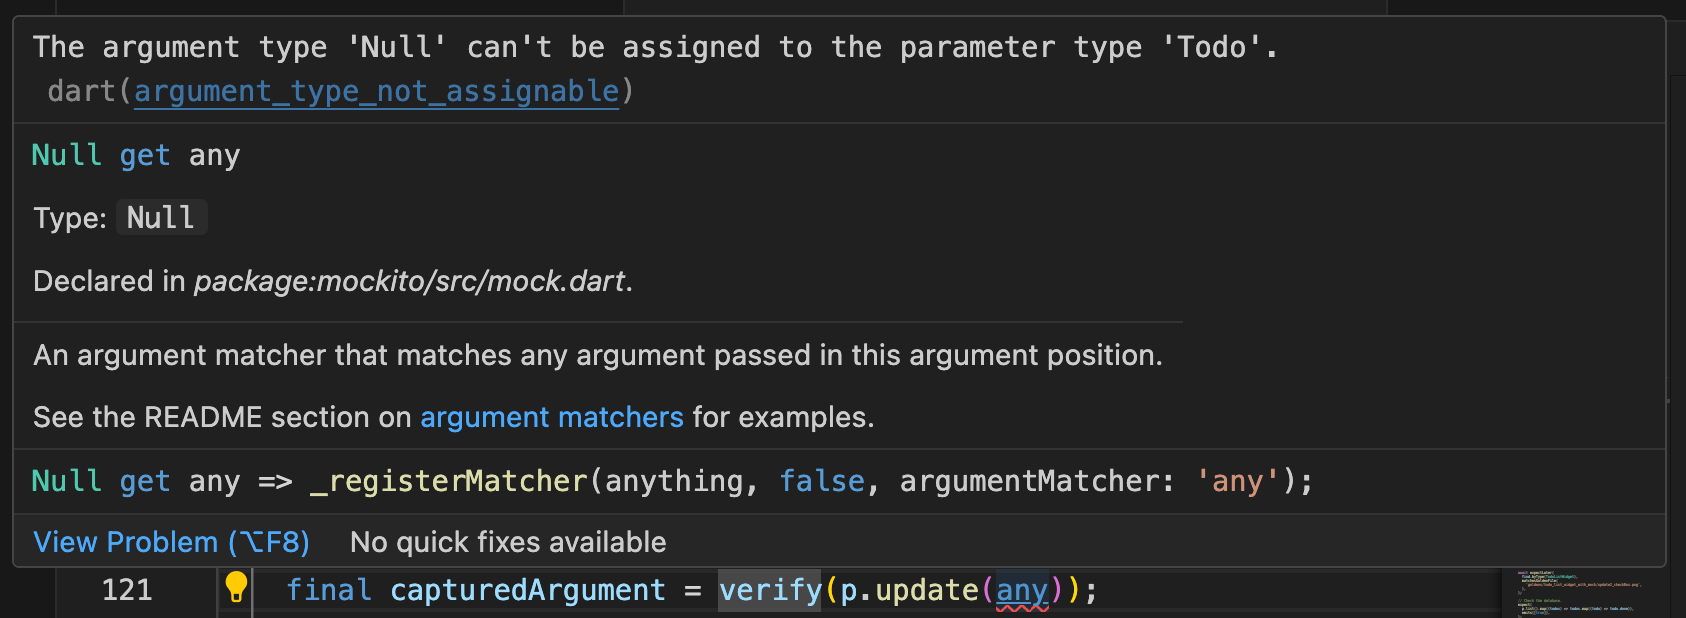1686x618 pixels.
Task: Click the blue "false" keyword in hover snippet
Action: tap(821, 481)
